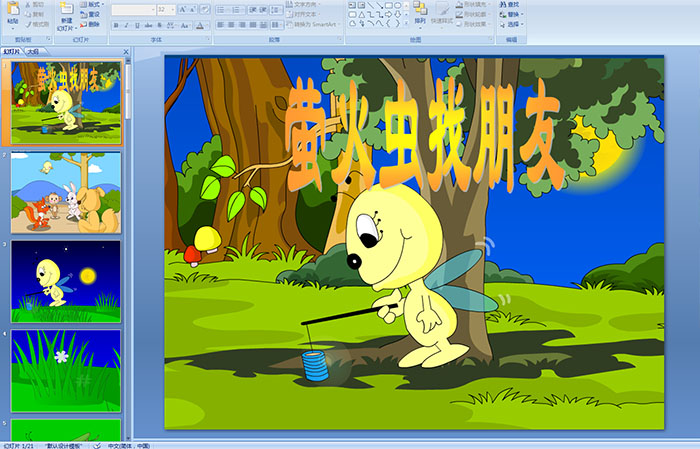Screen dimensions: 700x449
Task: Choose the Oval shape
Action: (397, 5)
